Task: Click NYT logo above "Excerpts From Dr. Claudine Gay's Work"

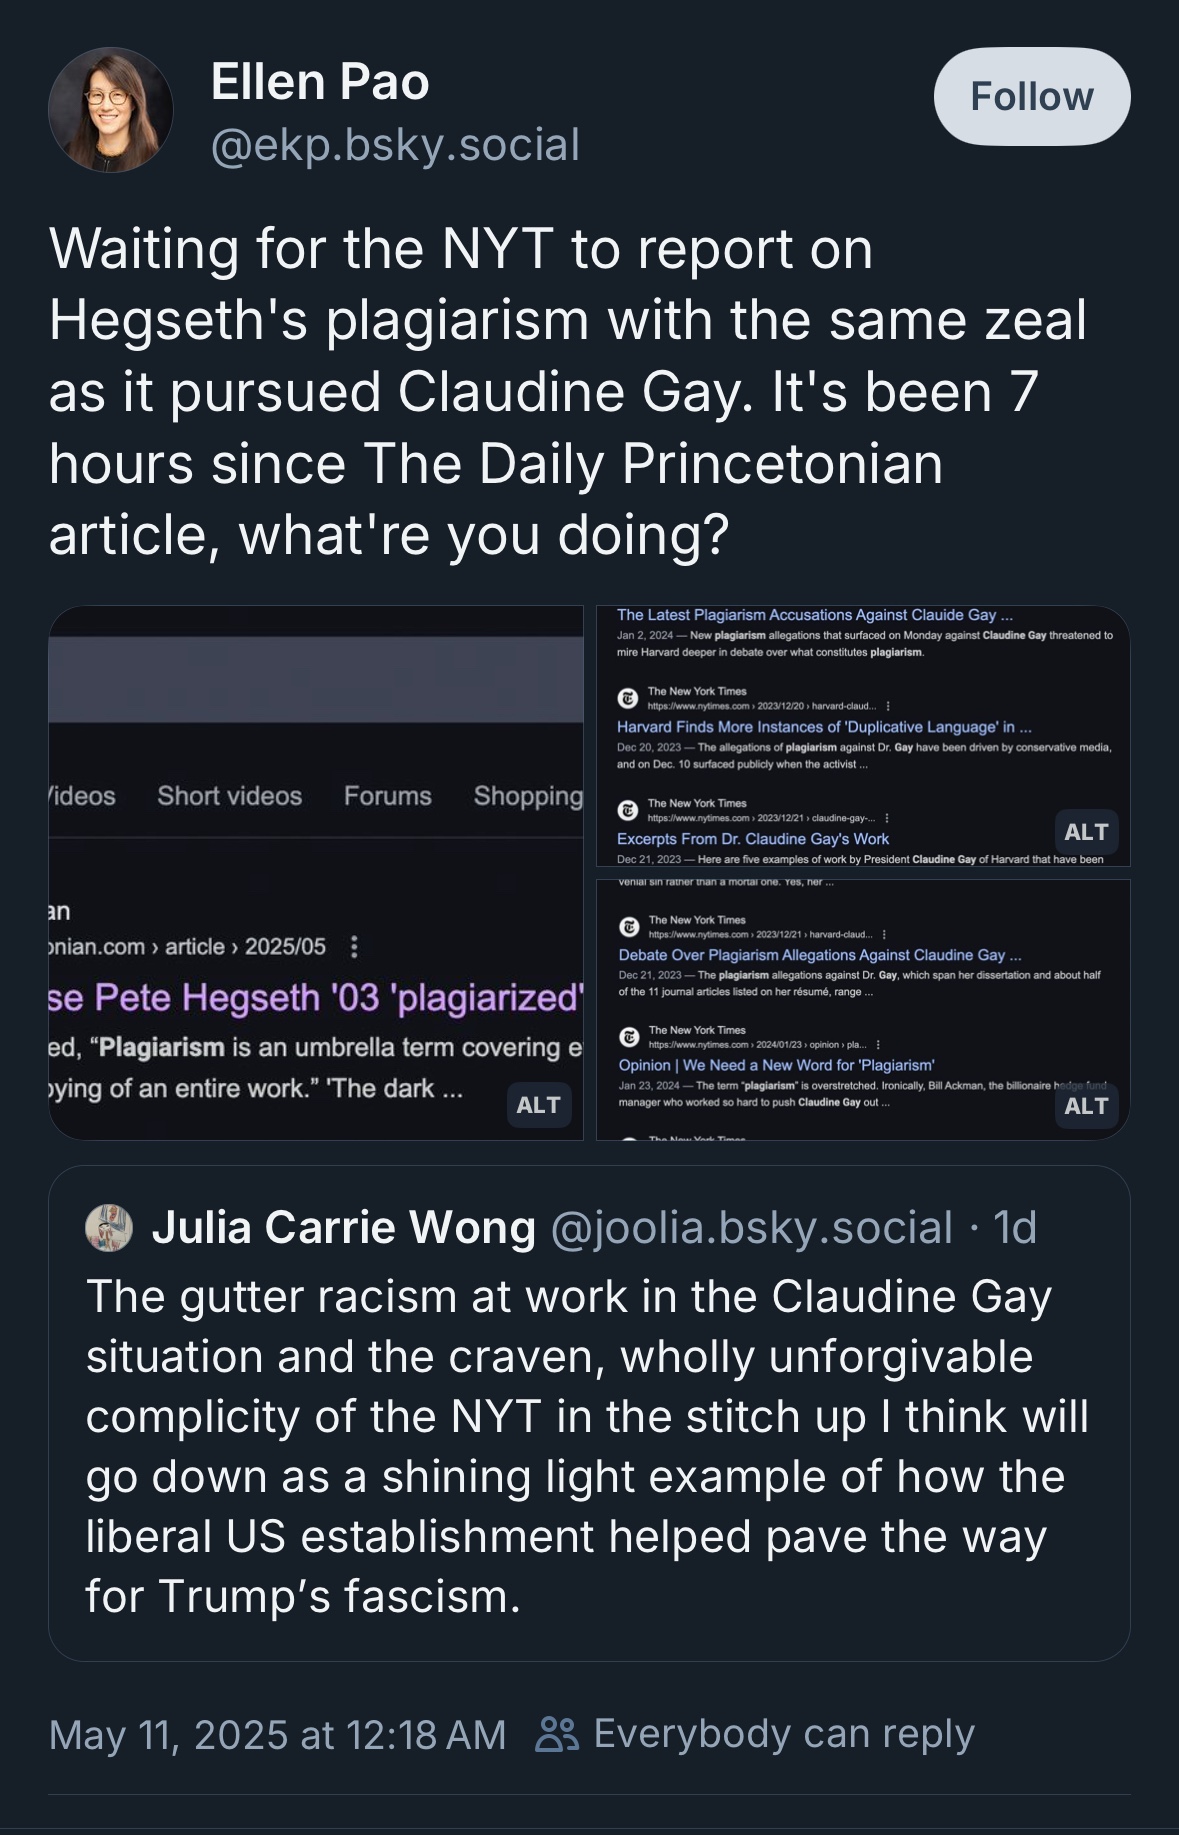Action: pos(628,810)
